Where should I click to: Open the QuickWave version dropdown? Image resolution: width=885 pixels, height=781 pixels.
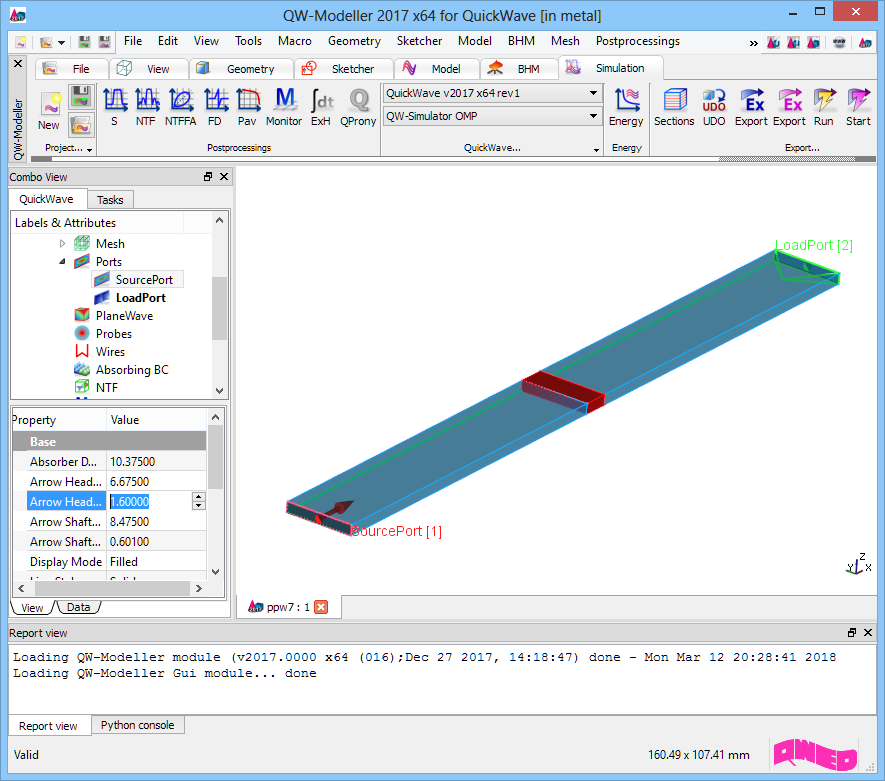[x=593, y=93]
